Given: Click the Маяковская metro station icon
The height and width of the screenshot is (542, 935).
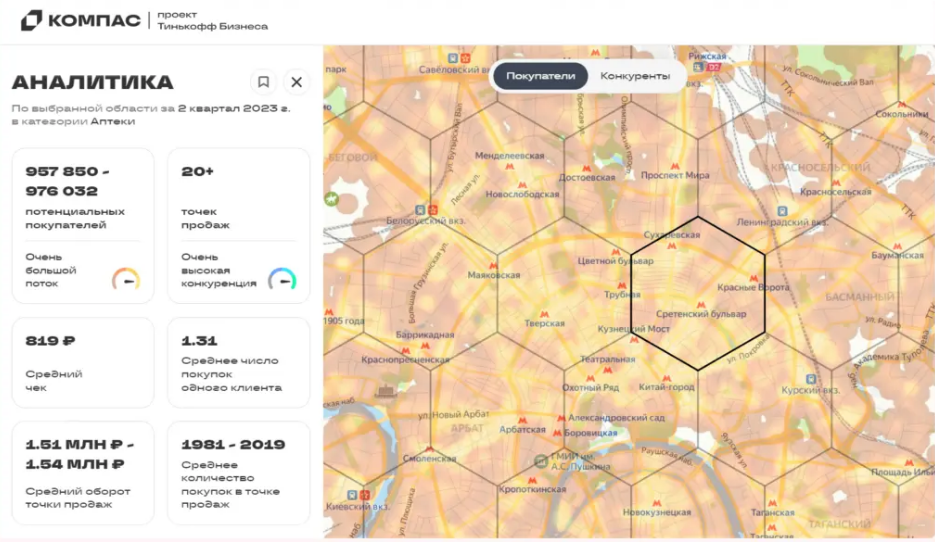Looking at the screenshot, I should [x=495, y=264].
